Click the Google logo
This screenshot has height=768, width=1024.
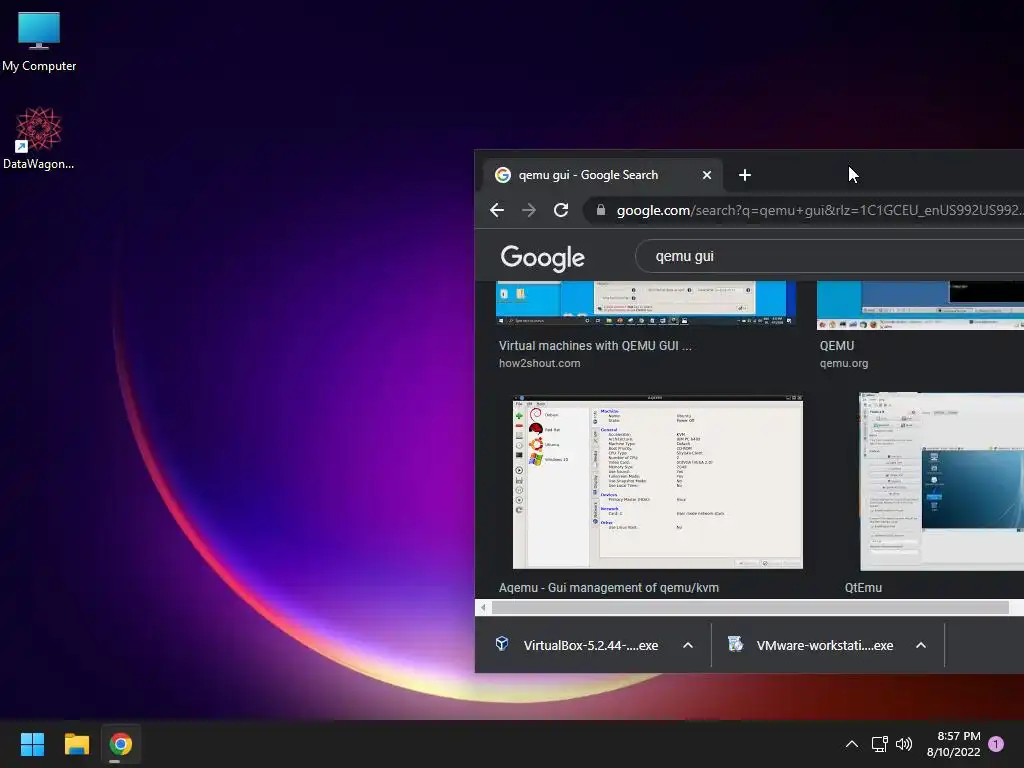543,257
